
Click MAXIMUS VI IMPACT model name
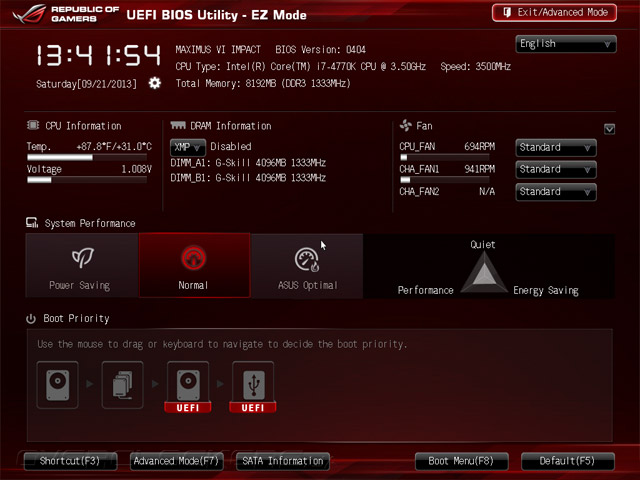[x=218, y=50]
